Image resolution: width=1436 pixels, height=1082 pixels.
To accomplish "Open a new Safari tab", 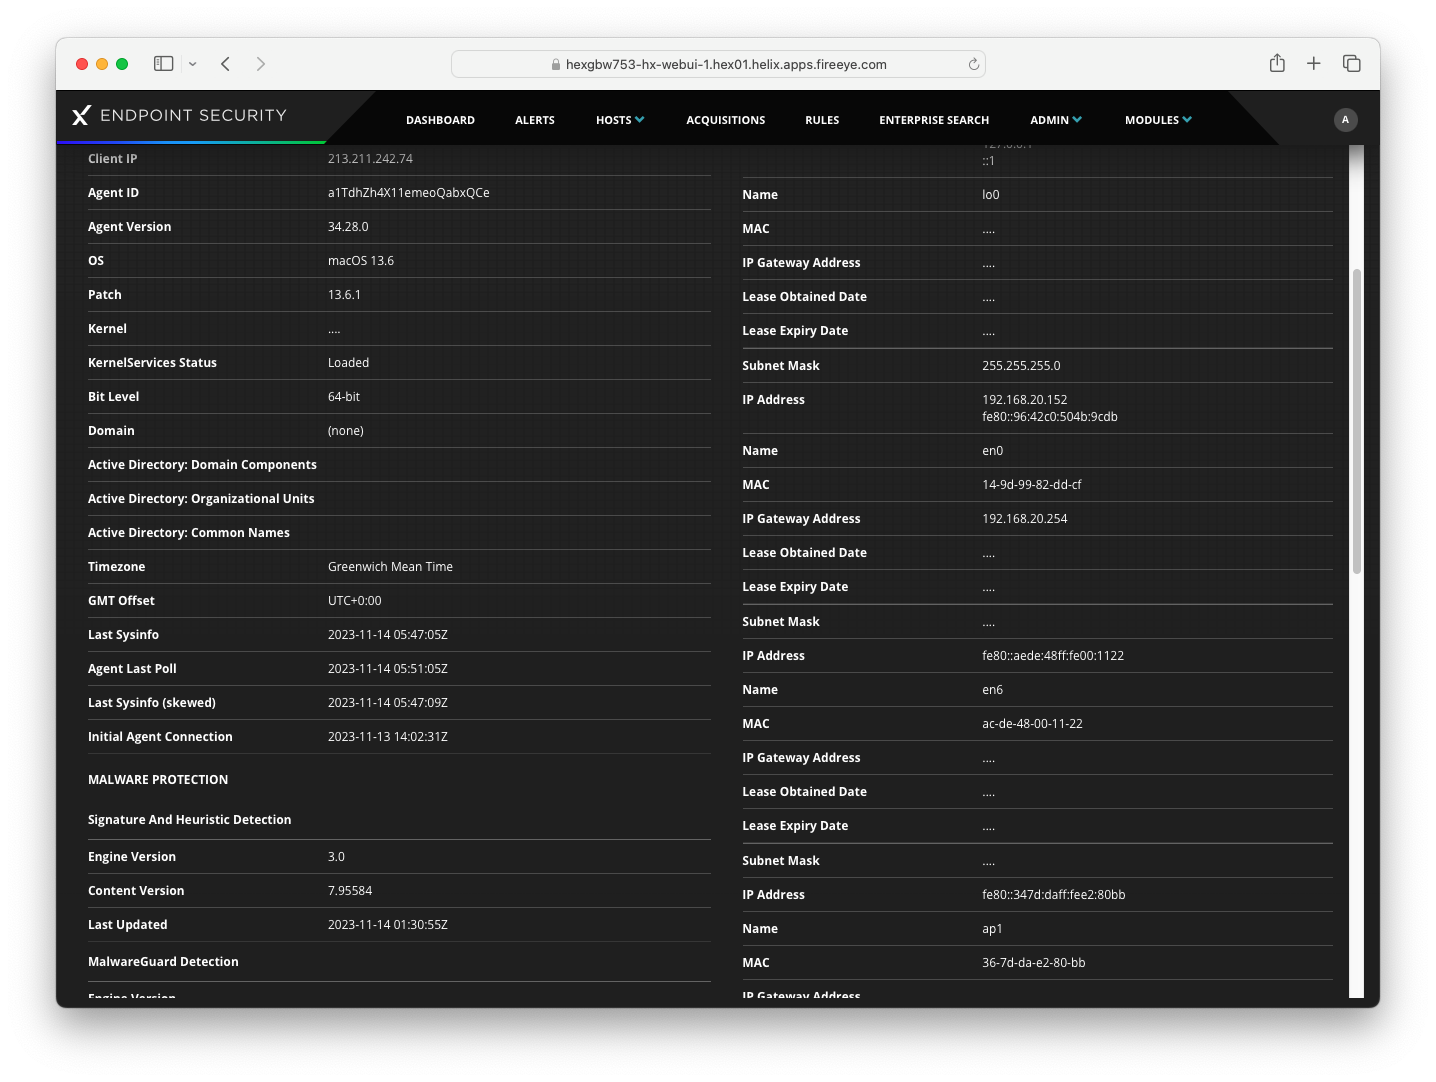I will (x=1314, y=64).
